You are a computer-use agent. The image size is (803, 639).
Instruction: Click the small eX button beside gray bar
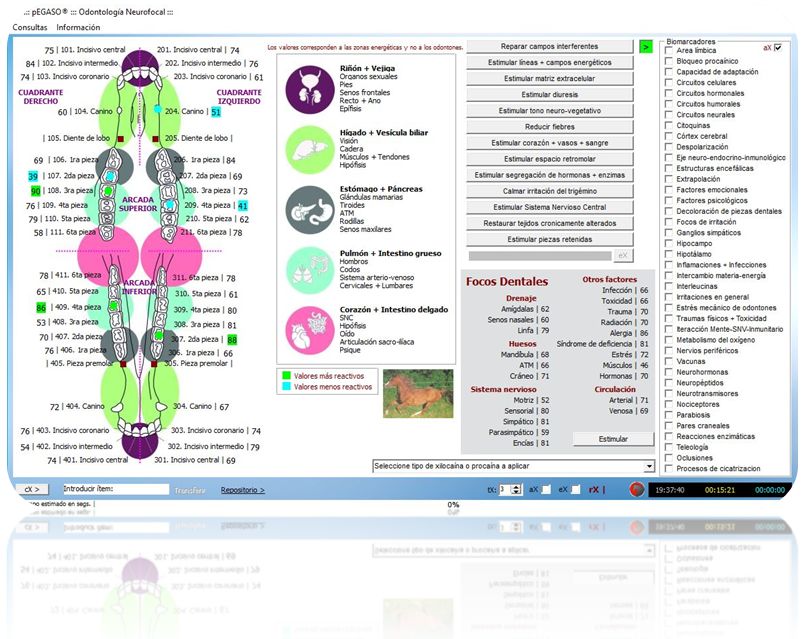coord(623,255)
